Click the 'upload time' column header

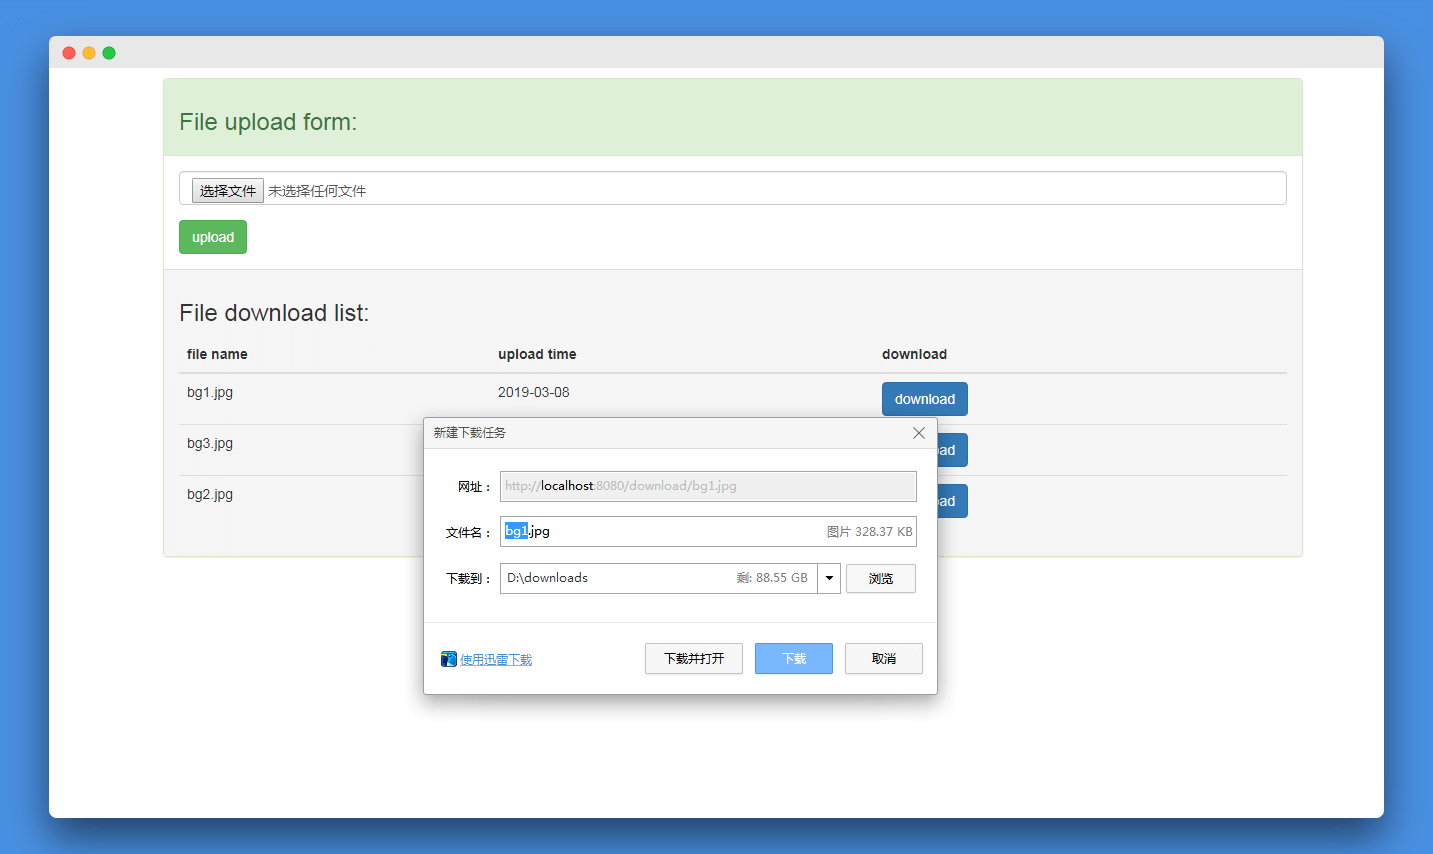coord(537,354)
